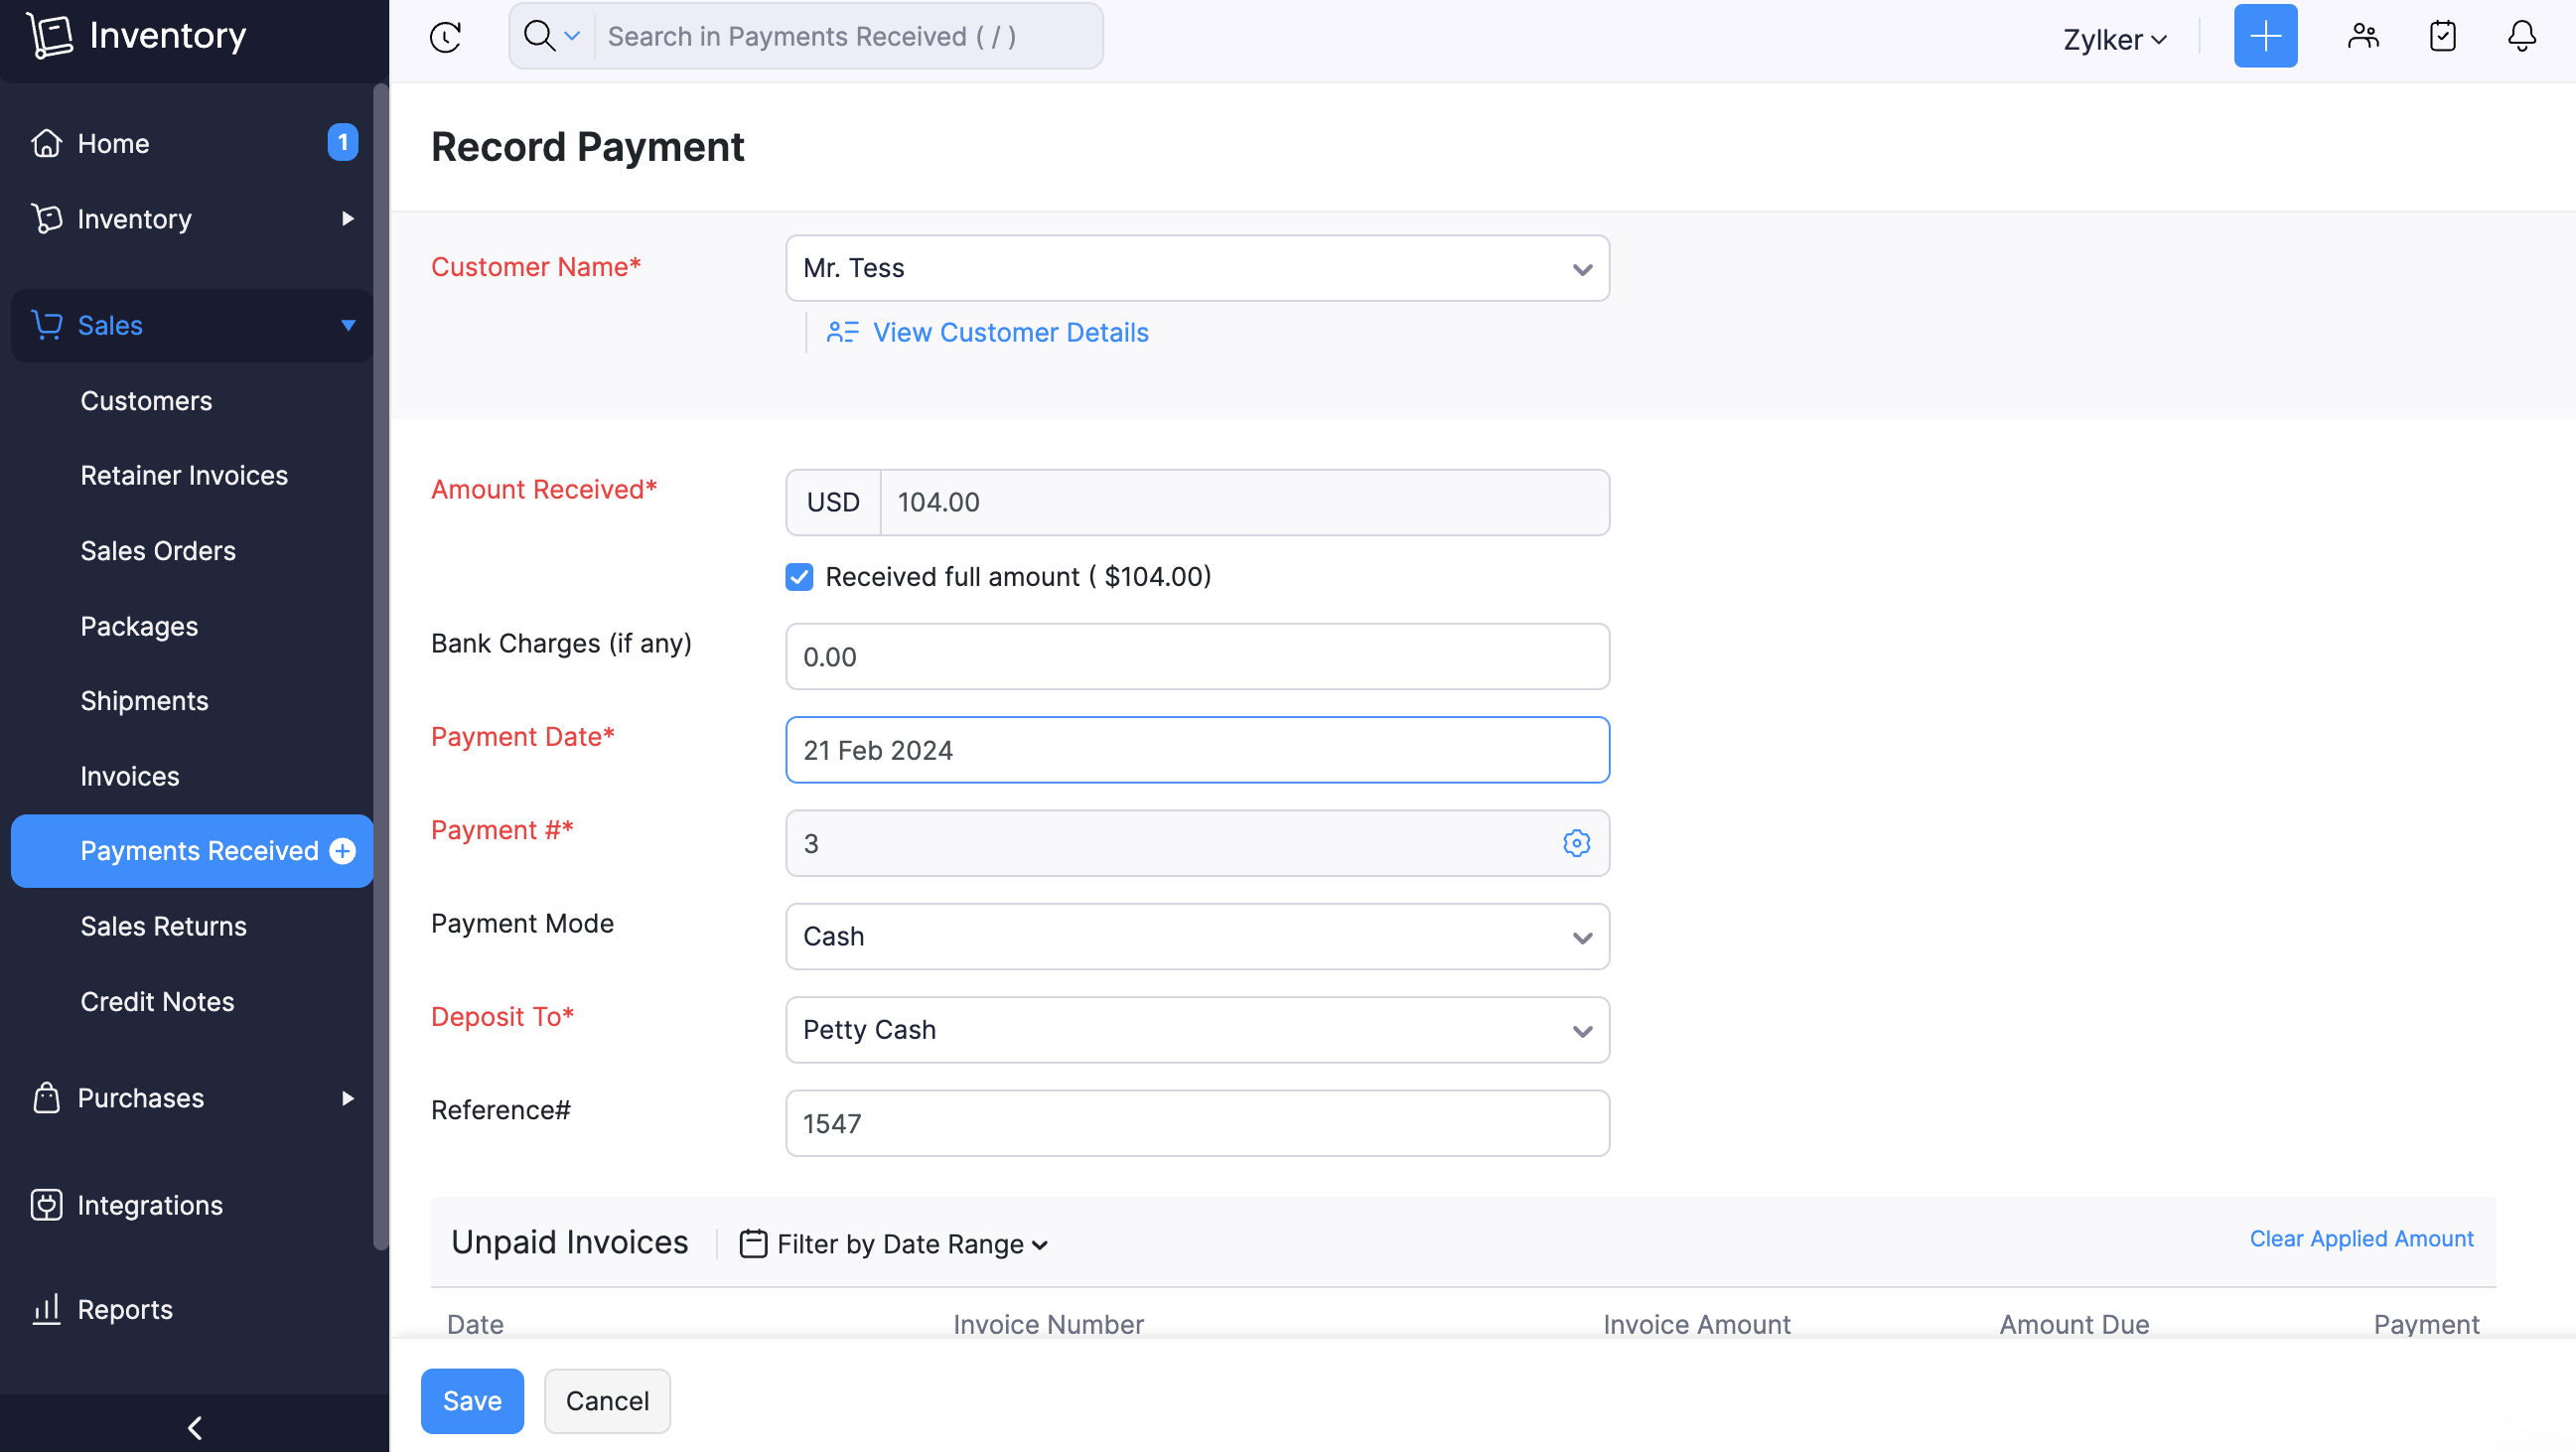The height and width of the screenshot is (1452, 2576).
Task: Click the refresh icon in the top bar
Action: click(445, 36)
